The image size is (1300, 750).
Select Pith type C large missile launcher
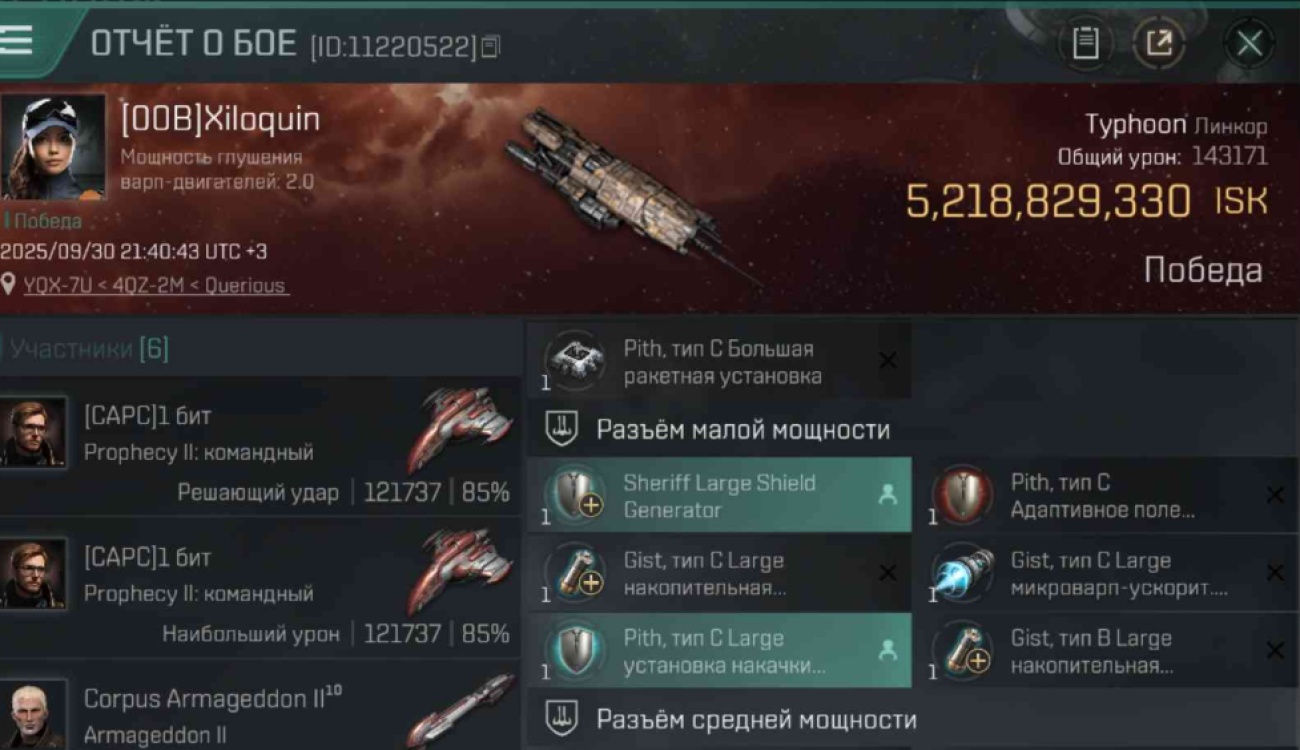tap(719, 362)
